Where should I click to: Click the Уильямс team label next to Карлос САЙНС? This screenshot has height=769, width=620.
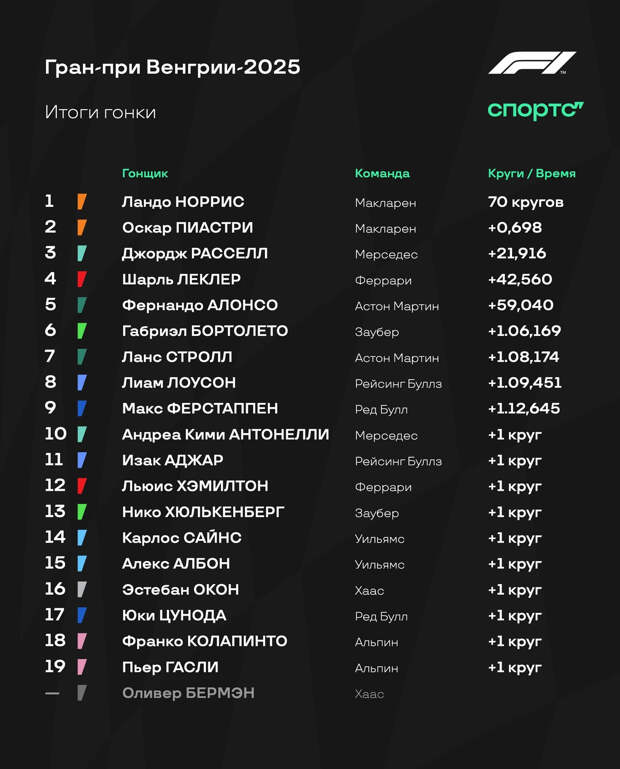(380, 538)
